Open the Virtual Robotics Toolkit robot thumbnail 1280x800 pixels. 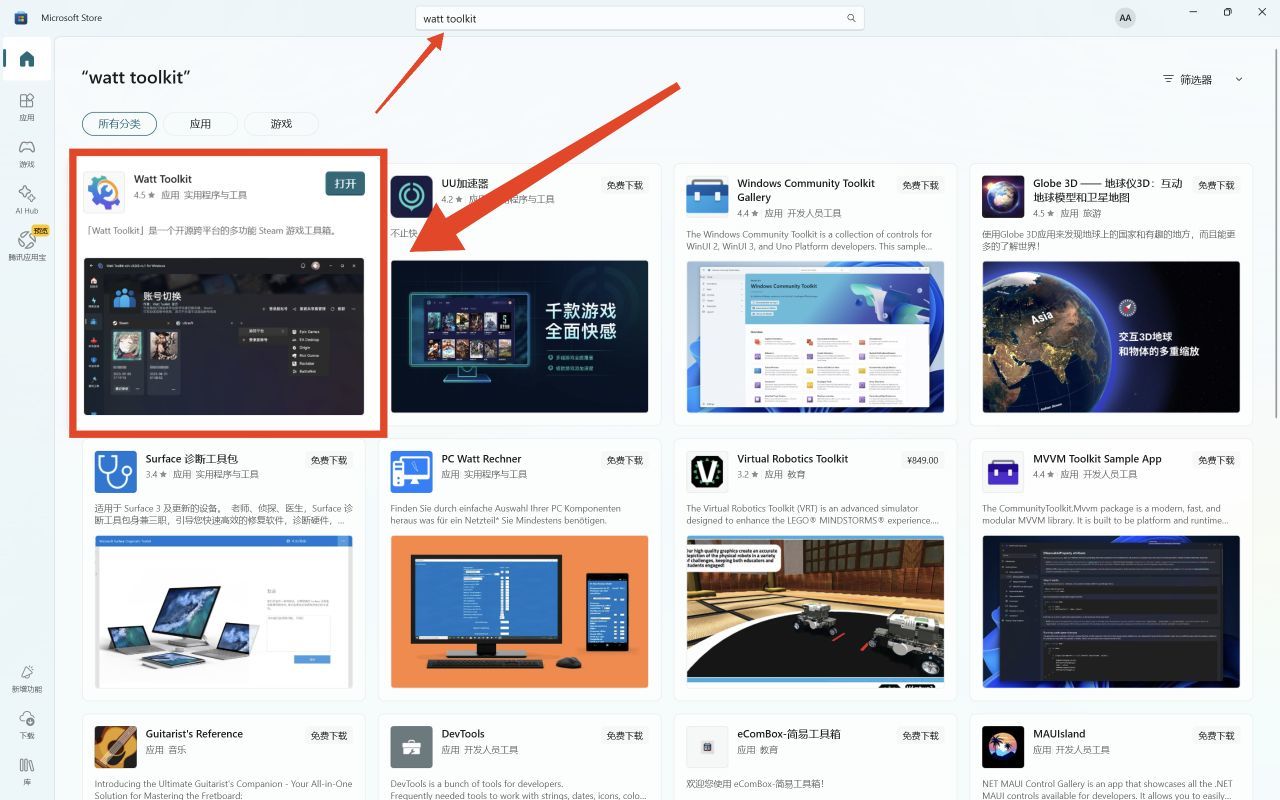815,612
